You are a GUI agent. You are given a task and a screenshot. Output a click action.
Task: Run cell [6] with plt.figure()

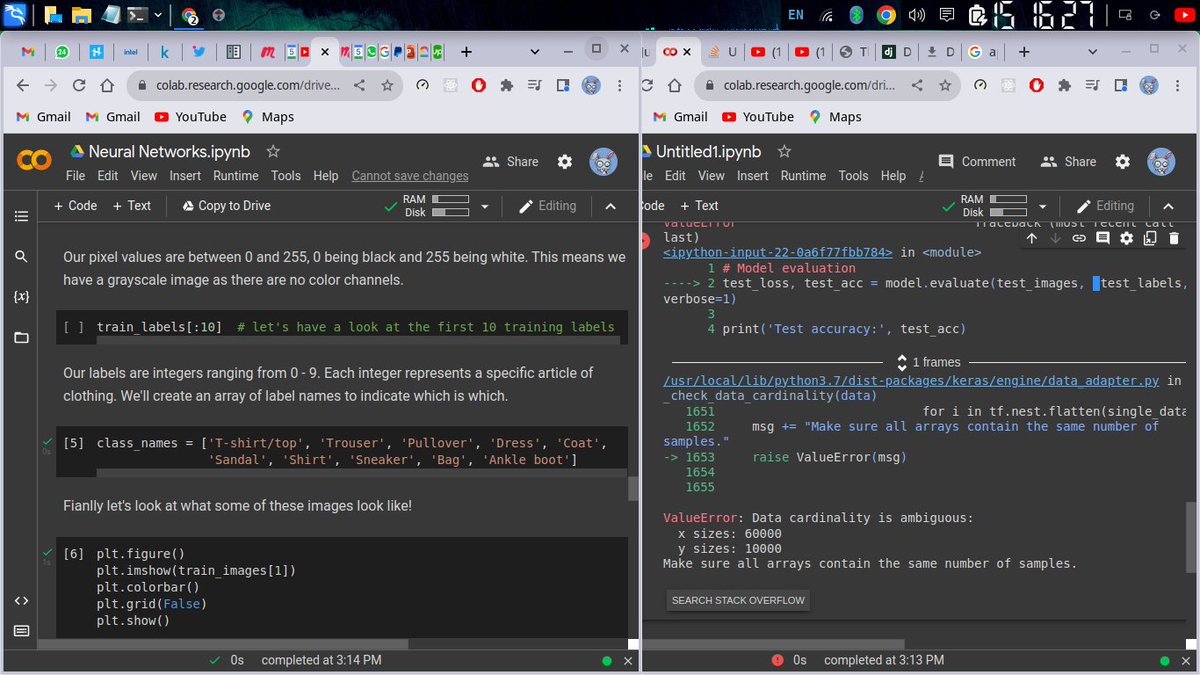click(x=73, y=554)
